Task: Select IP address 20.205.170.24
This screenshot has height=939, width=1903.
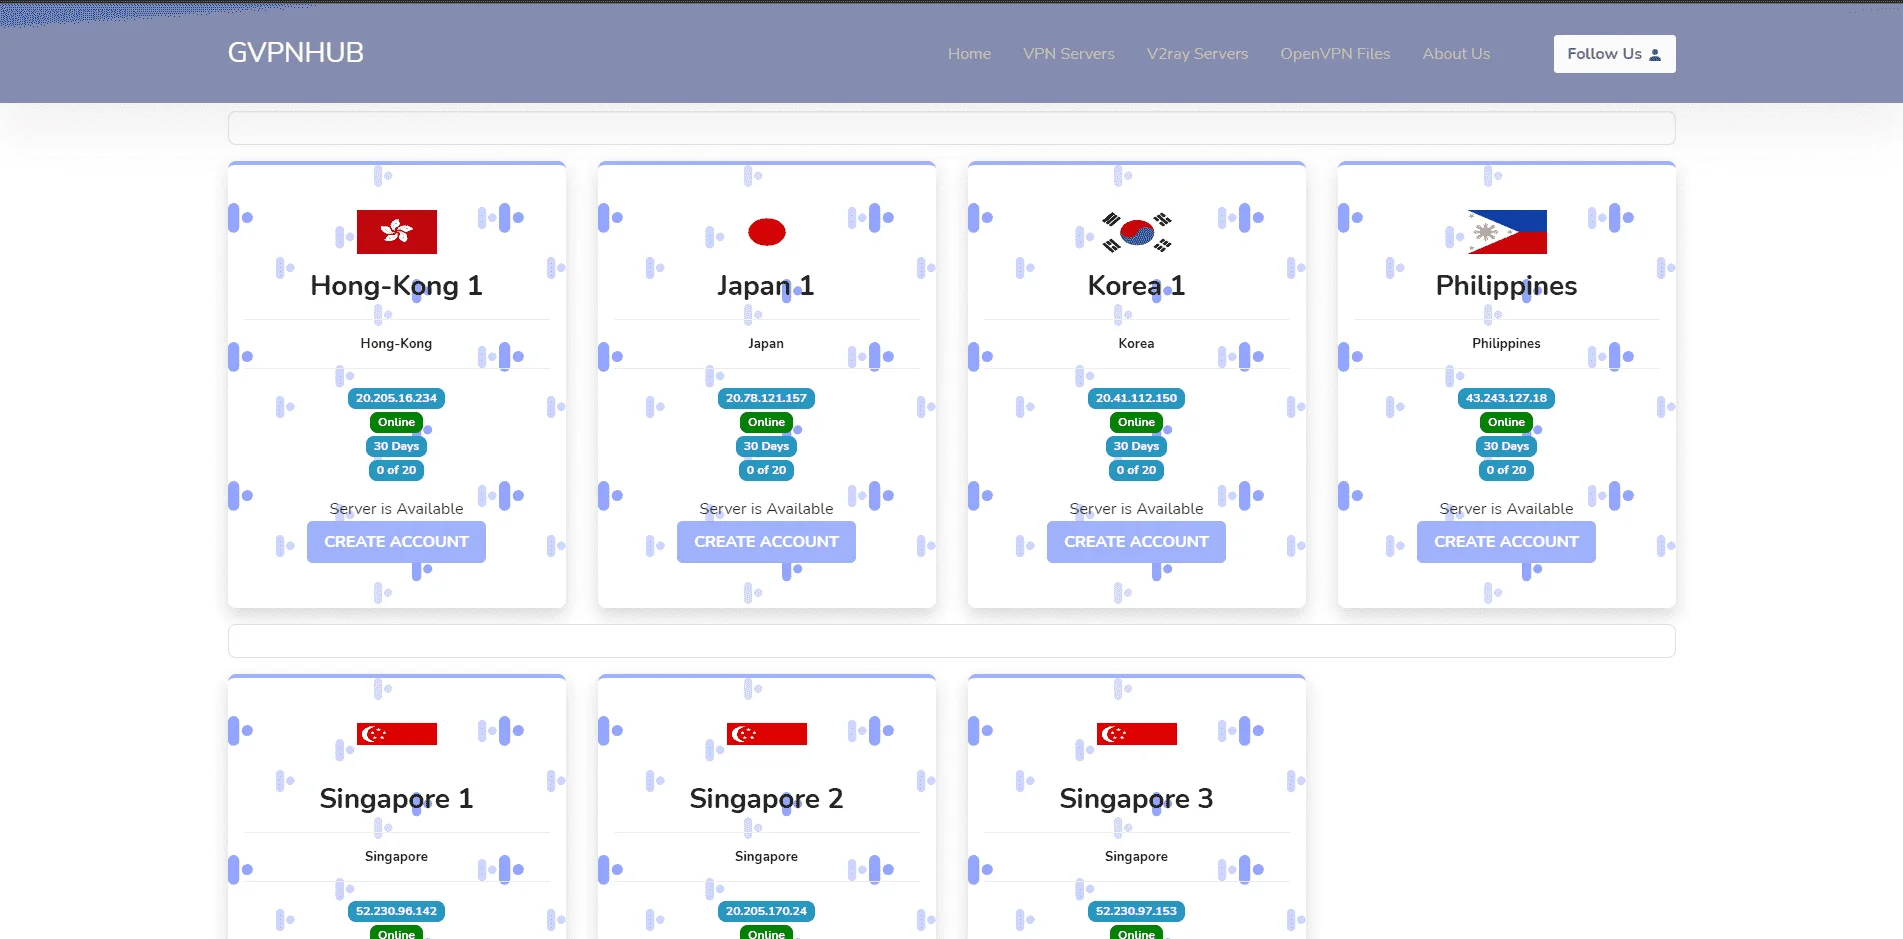Action: point(766,911)
